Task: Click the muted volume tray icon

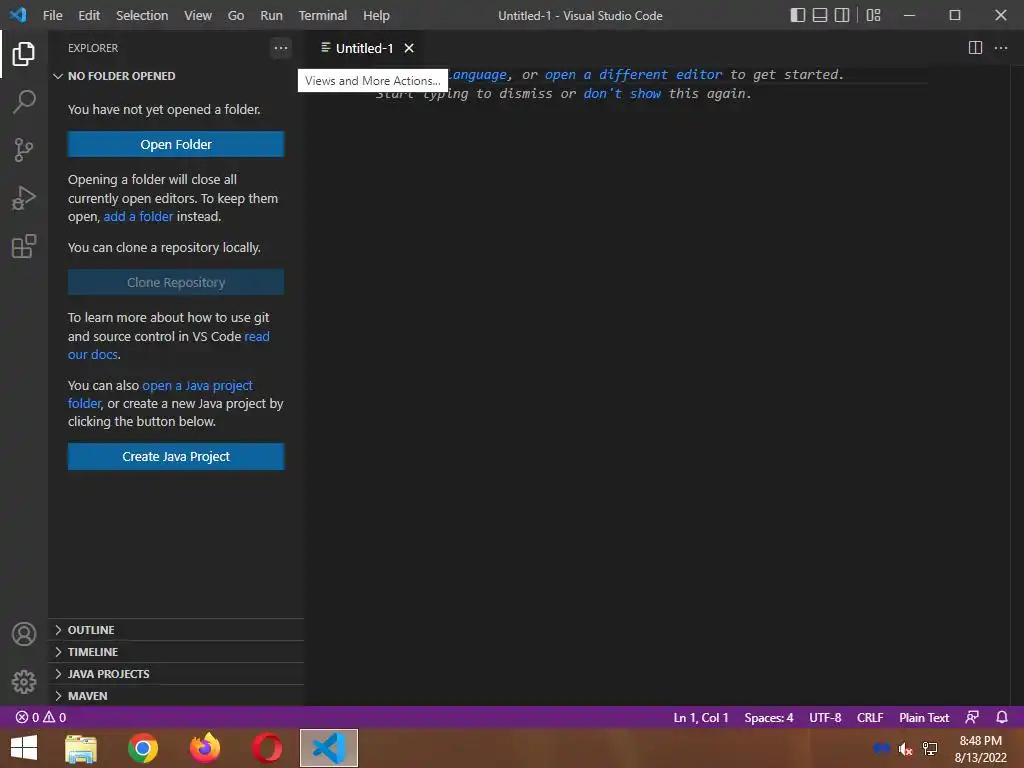Action: pos(905,748)
